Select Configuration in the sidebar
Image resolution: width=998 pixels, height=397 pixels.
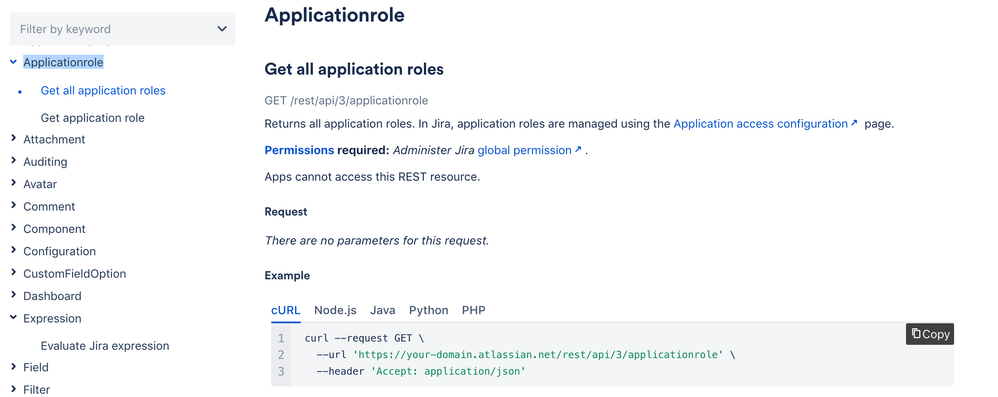[59, 251]
